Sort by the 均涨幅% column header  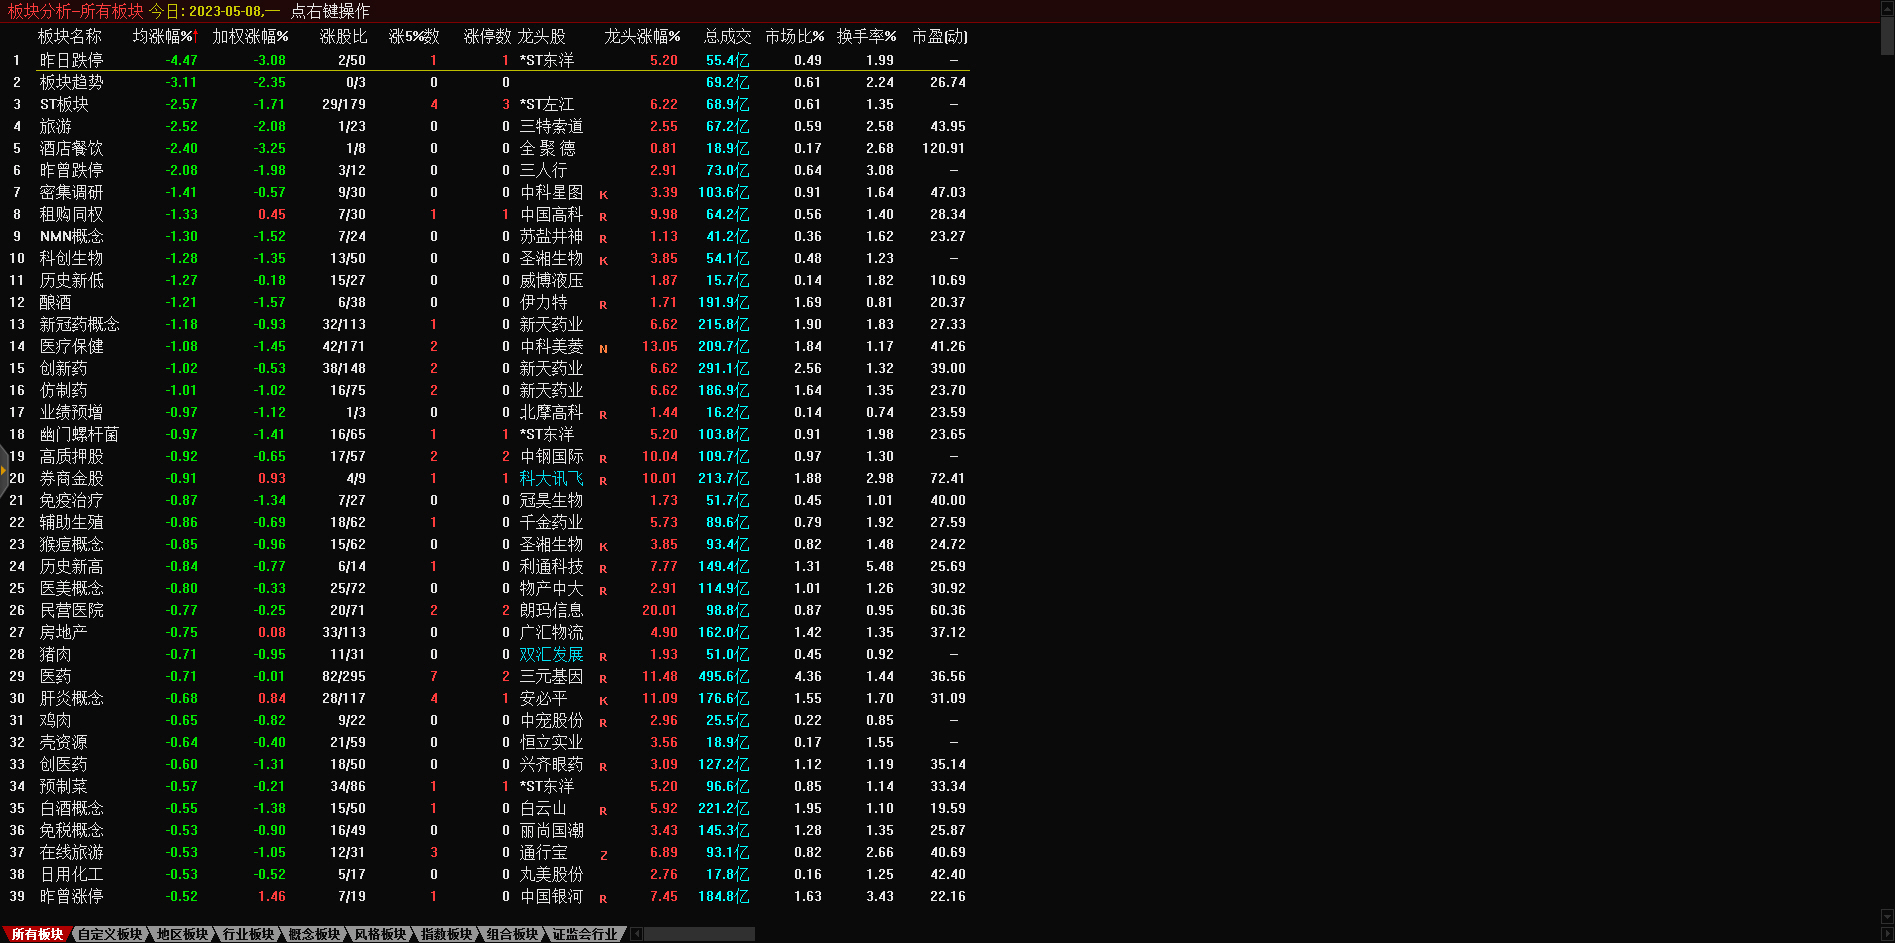tap(165, 36)
